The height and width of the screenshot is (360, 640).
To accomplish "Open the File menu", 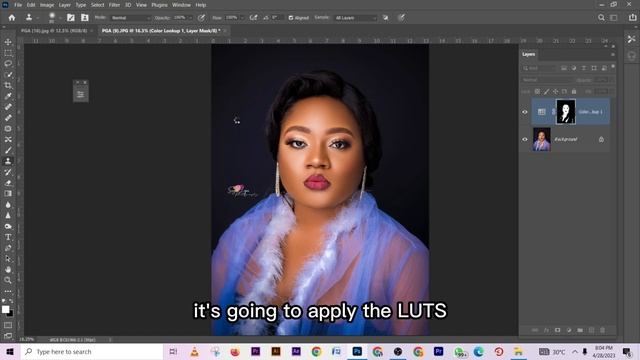I will pyautogui.click(x=18, y=5).
